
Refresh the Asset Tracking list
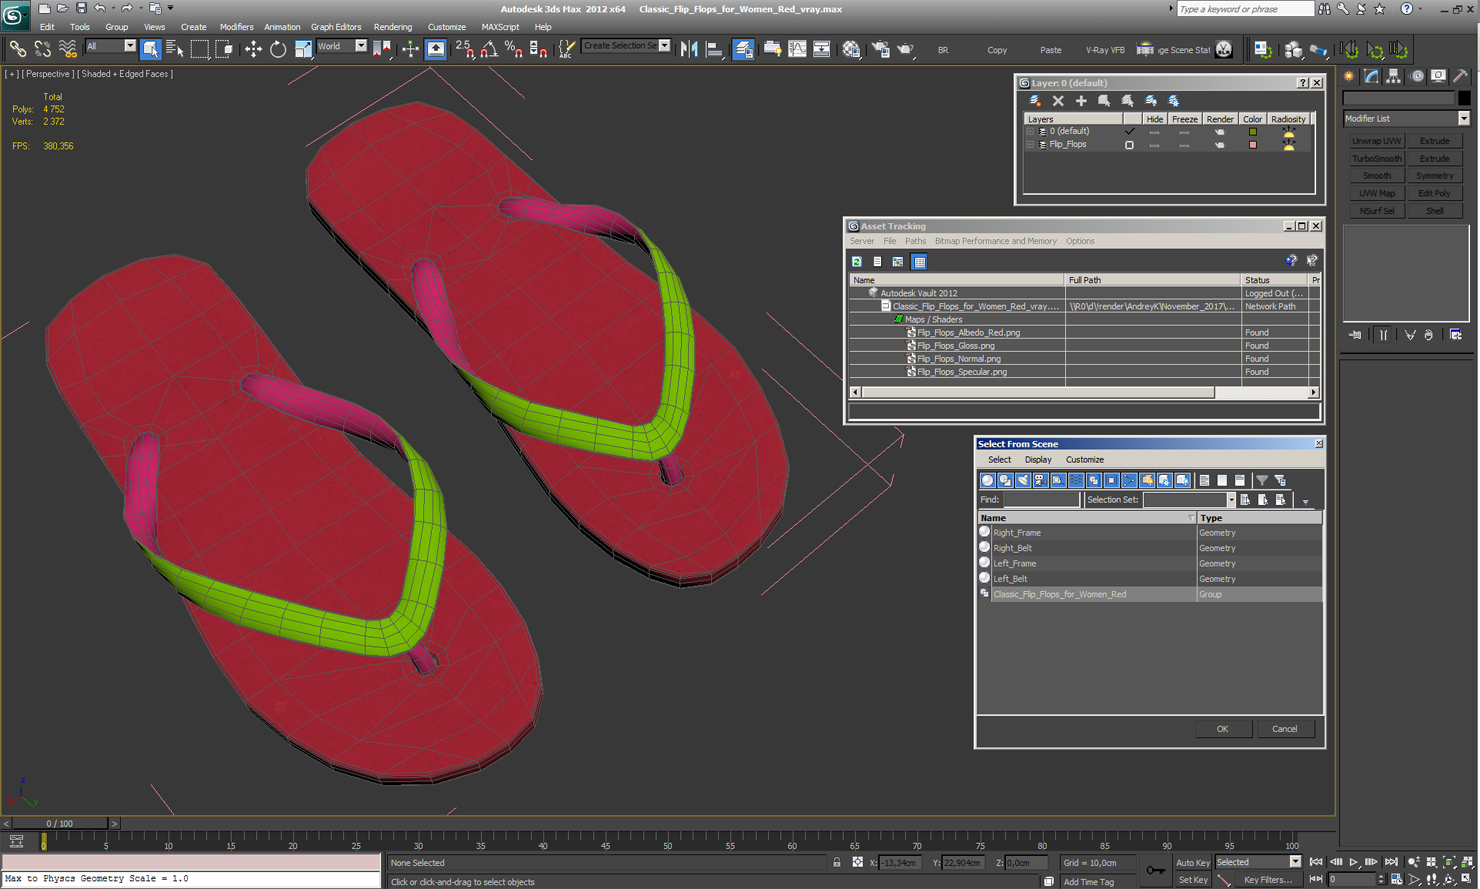[x=857, y=262]
